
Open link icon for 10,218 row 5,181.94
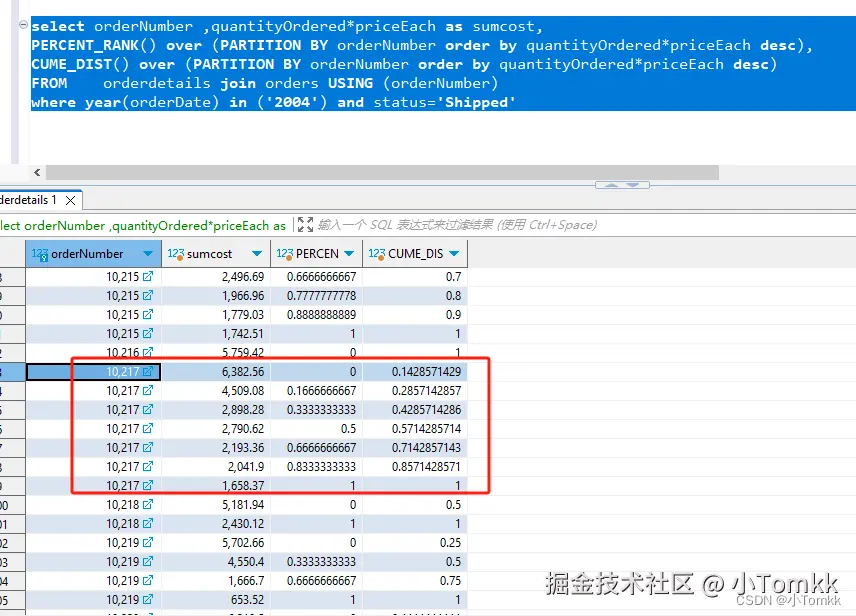[148, 505]
